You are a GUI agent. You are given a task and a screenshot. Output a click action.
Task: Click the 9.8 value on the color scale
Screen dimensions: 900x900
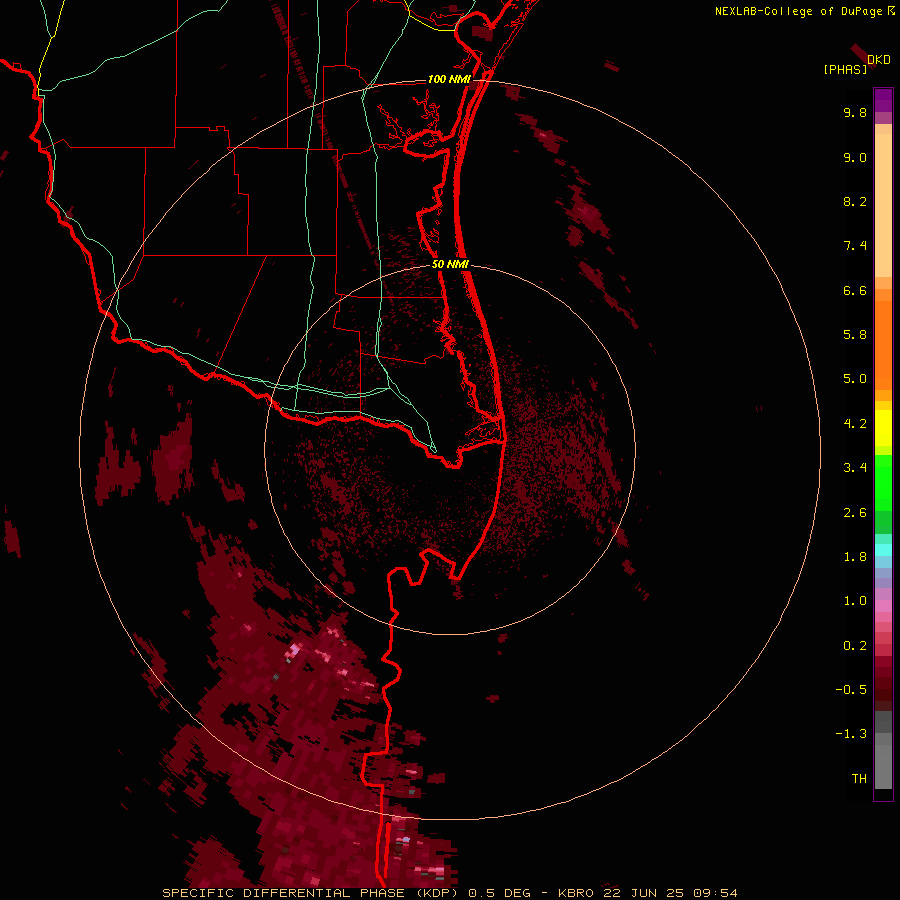pyautogui.click(x=855, y=112)
